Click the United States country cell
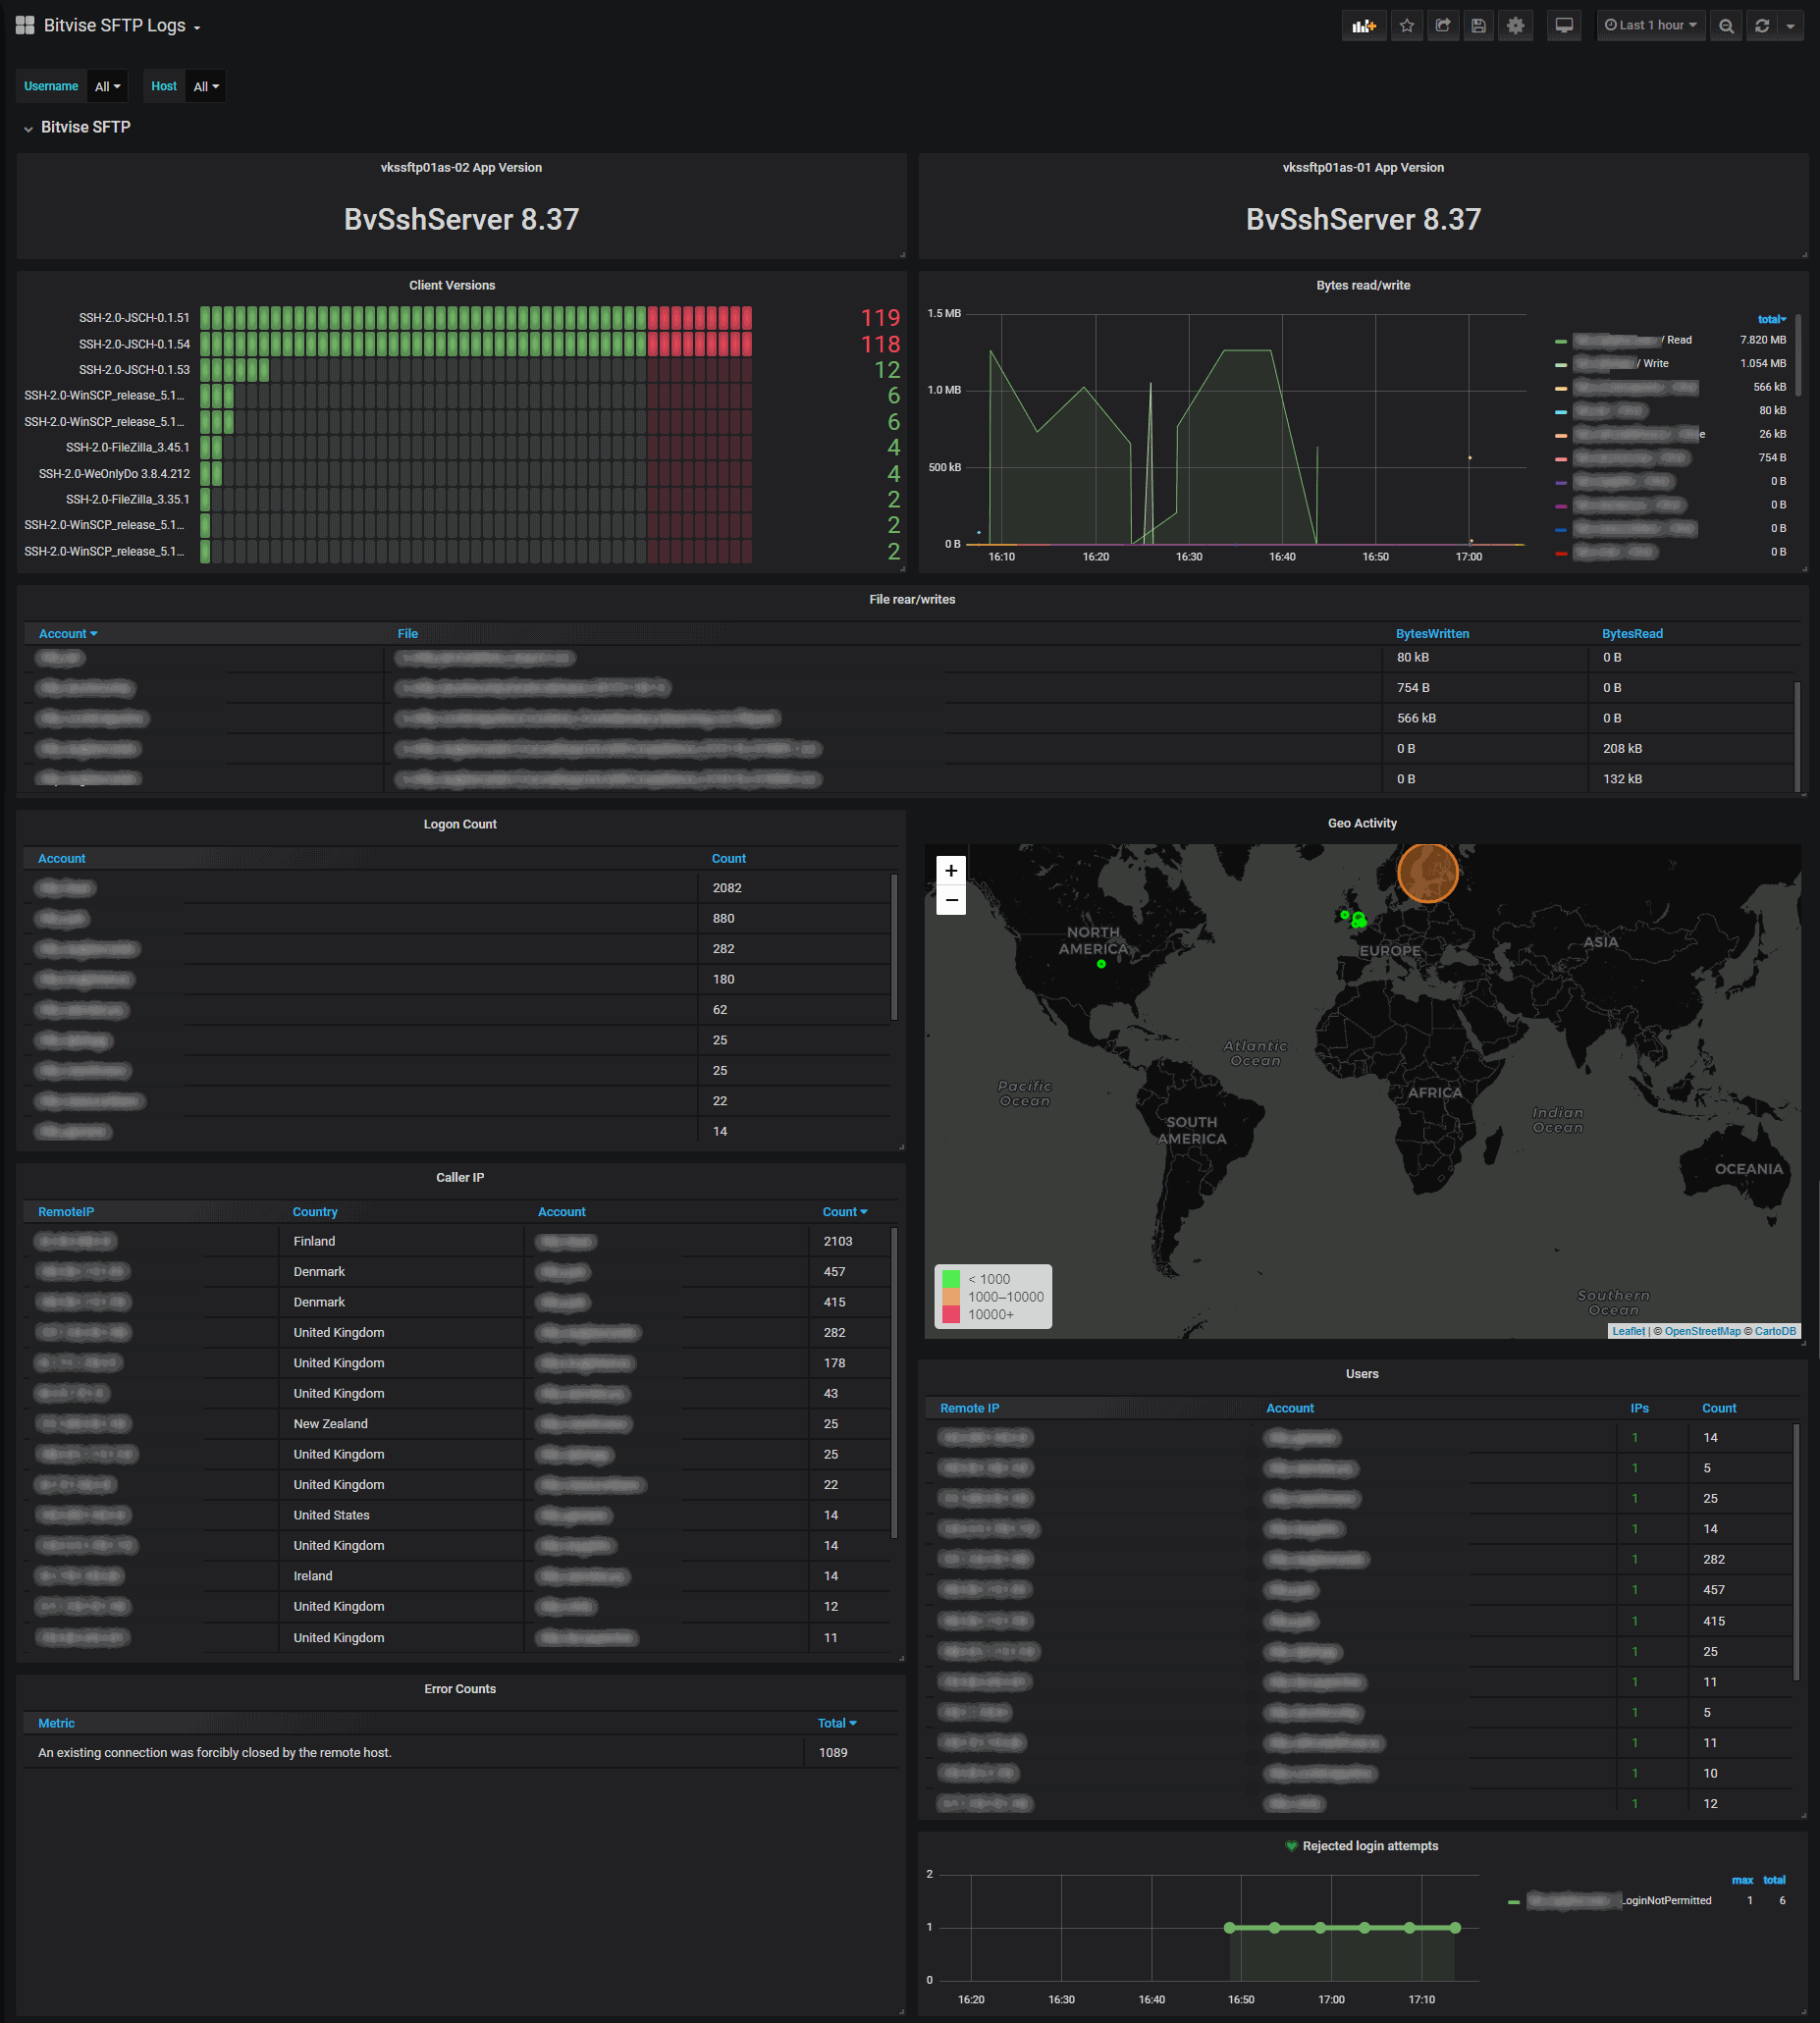The height and width of the screenshot is (2023, 1820). click(x=331, y=1515)
